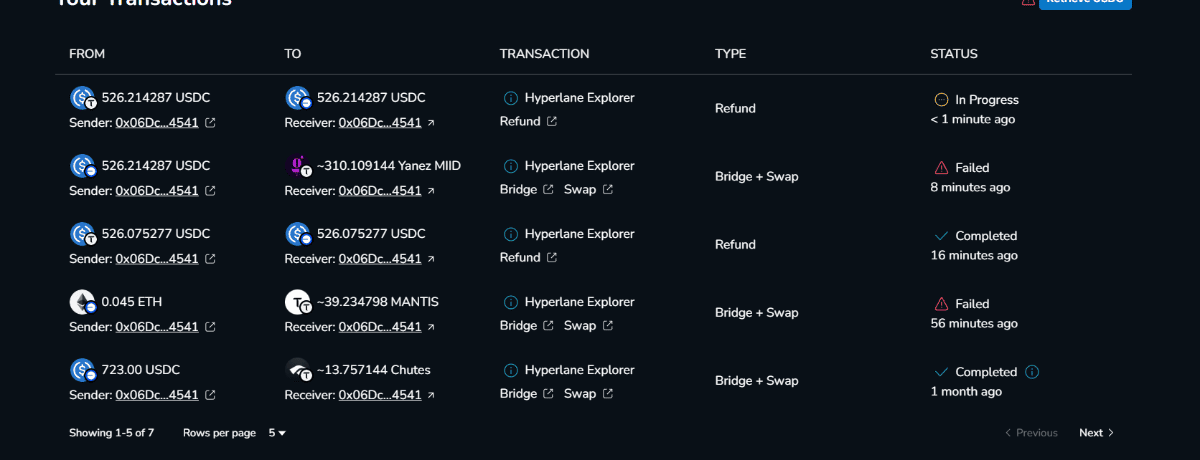Open Hyperlane Explorer link in MANTIS row
Screen dimensions: 1200x460
click(579, 302)
